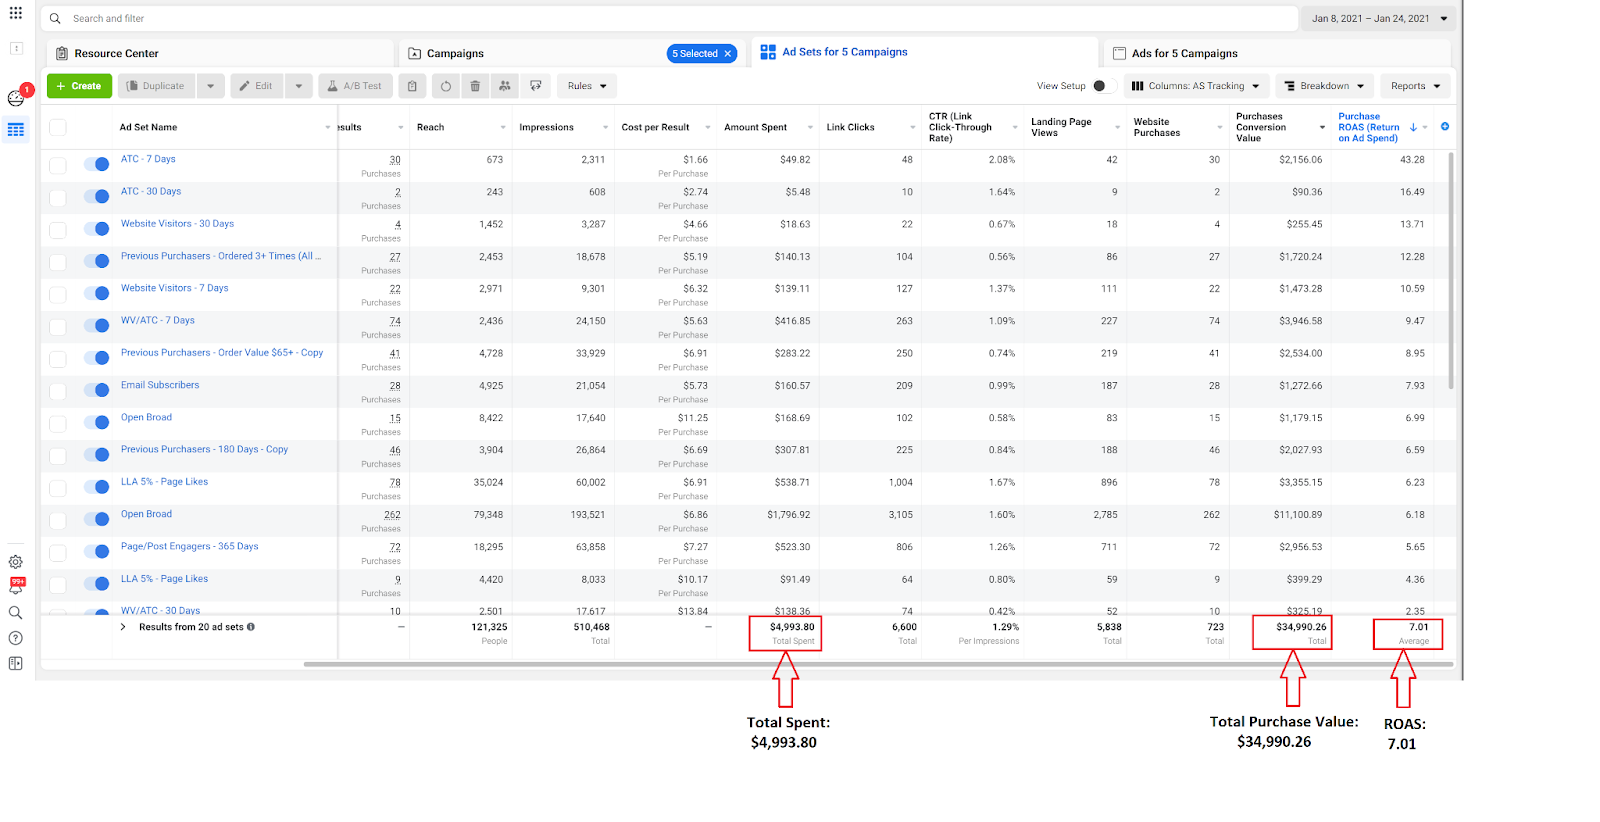Click the clipboard icon in the toolbar
The image size is (1600, 822).
[412, 86]
